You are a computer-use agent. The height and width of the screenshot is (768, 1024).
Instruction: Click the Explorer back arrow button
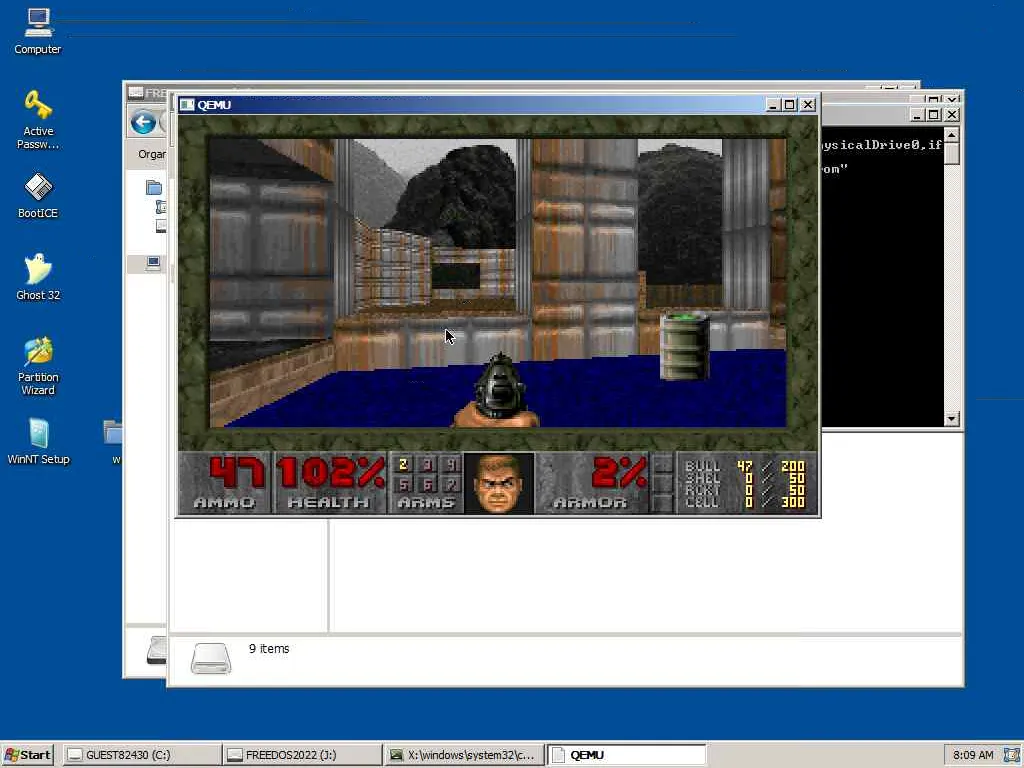(143, 122)
